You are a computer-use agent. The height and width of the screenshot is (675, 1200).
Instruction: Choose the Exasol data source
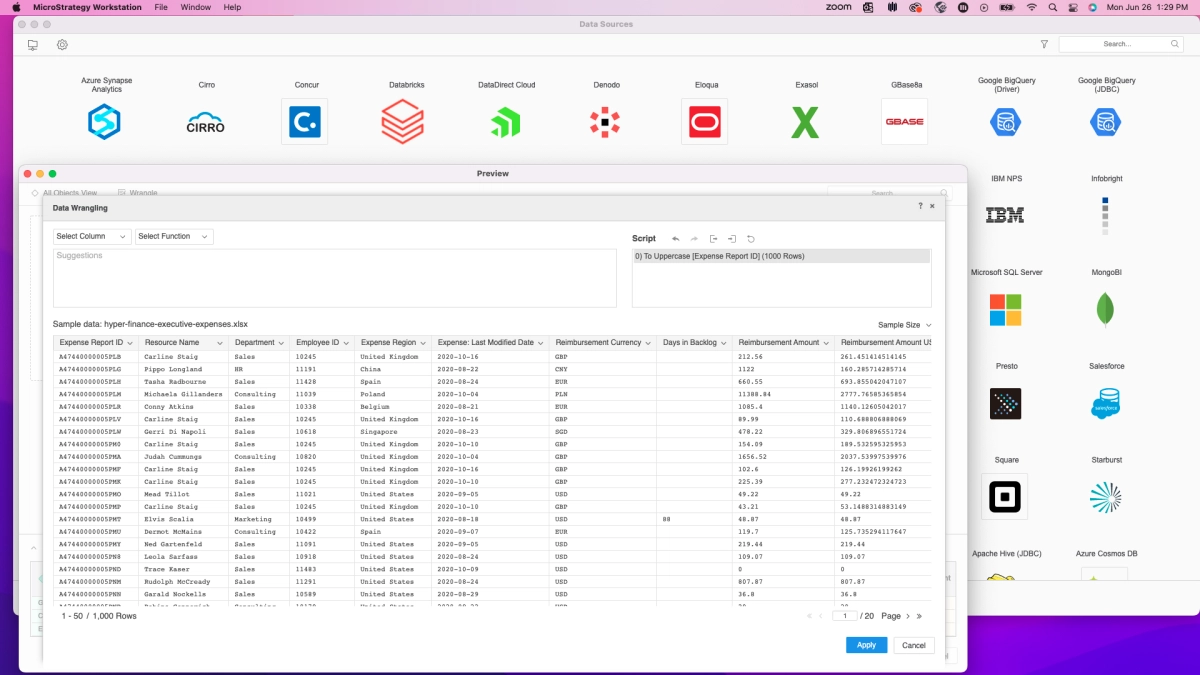pos(805,122)
